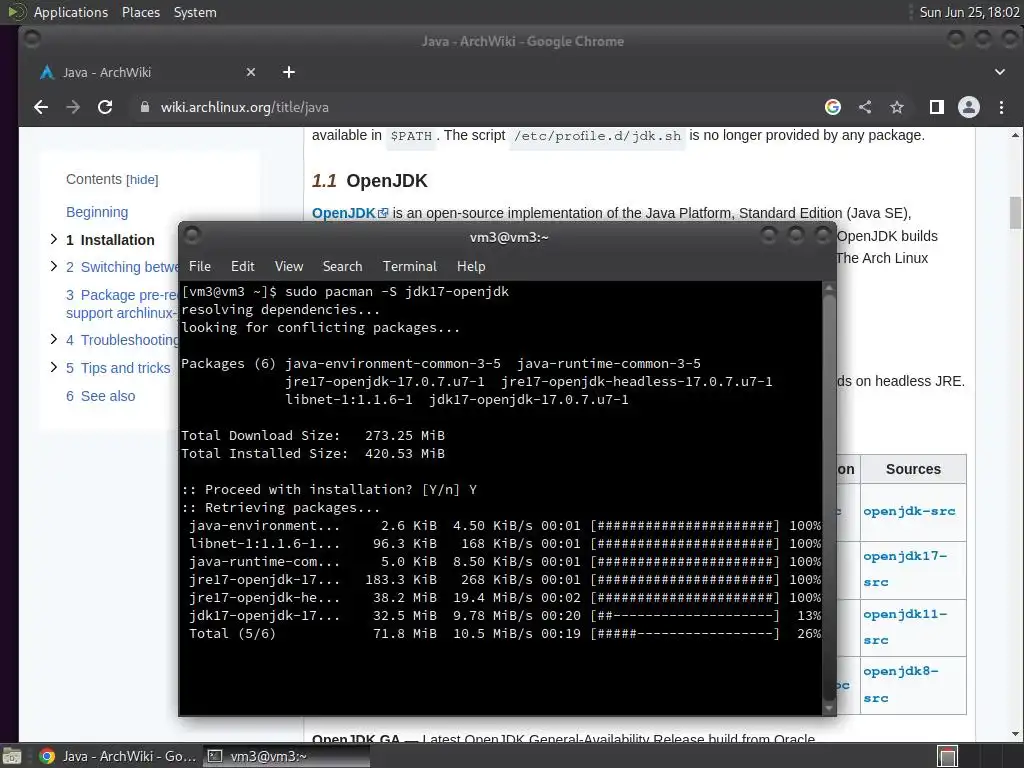Bookmark the page with star icon
Image resolution: width=1024 pixels, height=768 pixels.
[x=897, y=107]
